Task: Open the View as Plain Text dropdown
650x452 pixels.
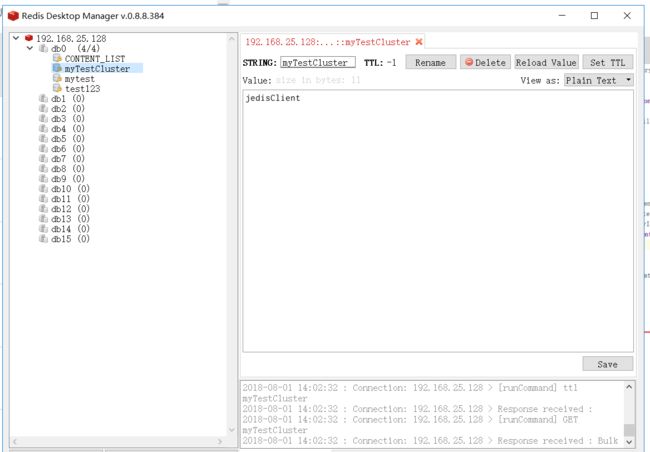Action: pyautogui.click(x=599, y=80)
